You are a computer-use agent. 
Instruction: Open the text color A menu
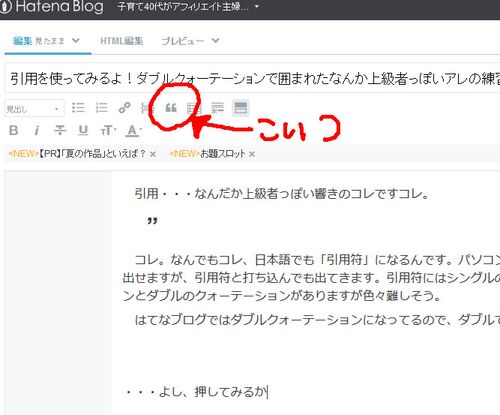(x=134, y=130)
